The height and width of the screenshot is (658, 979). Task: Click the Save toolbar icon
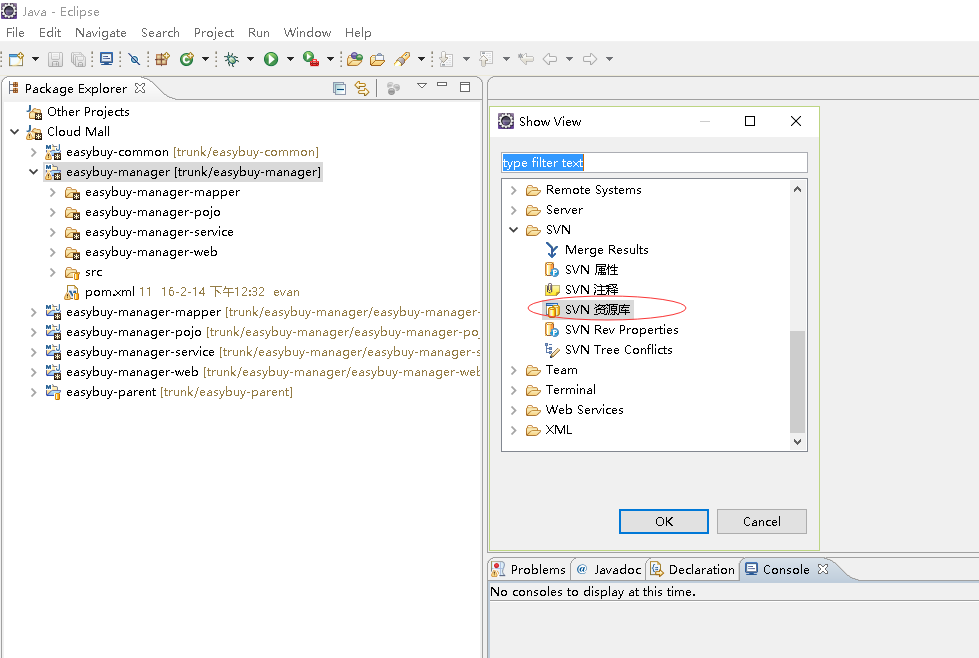[56, 59]
